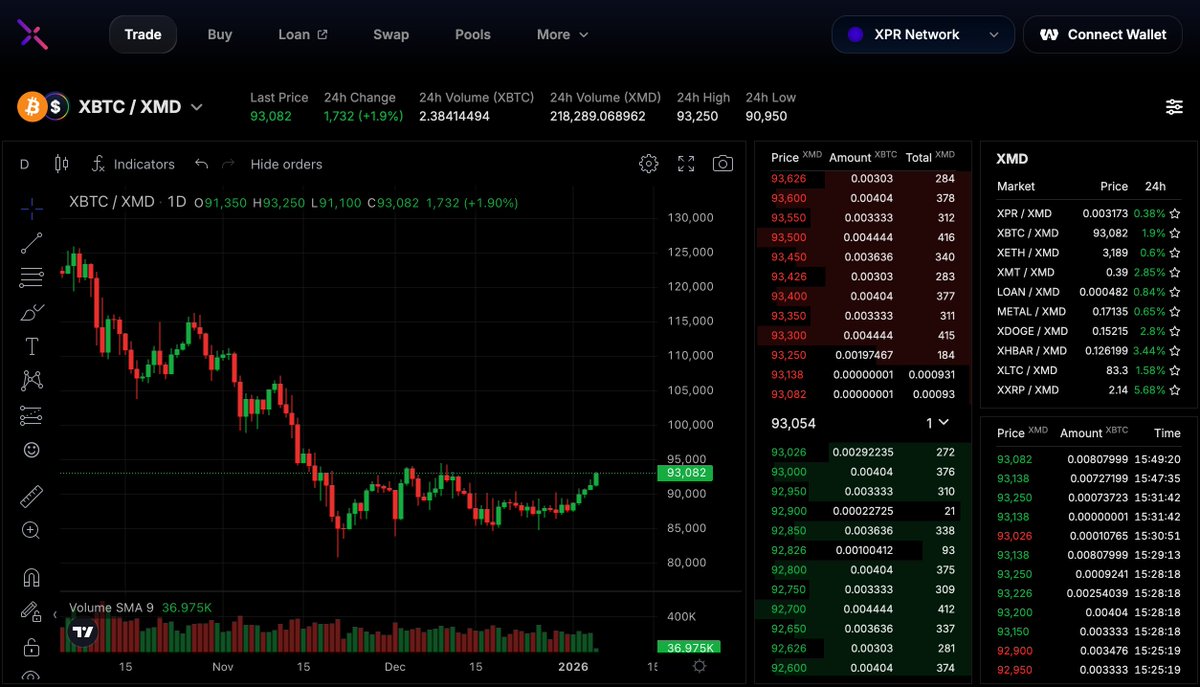Star the XDOGE / XMD market
Image resolution: width=1200 pixels, height=687 pixels.
click(1175, 331)
